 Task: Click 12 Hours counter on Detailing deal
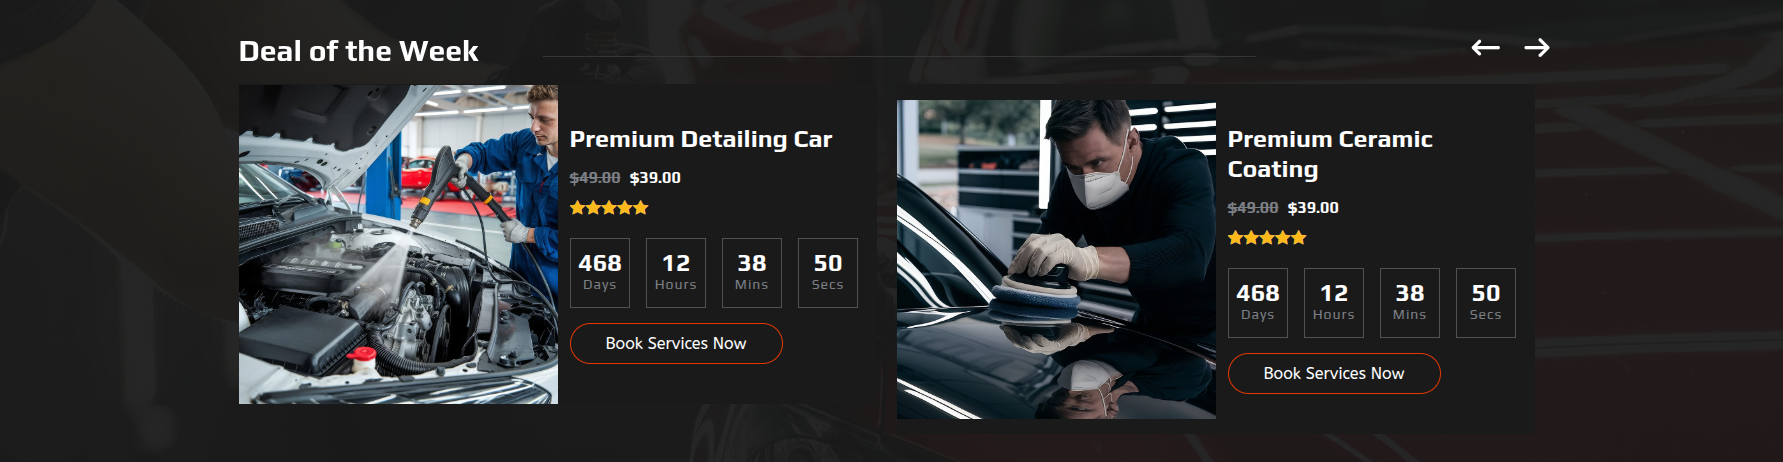click(x=676, y=273)
